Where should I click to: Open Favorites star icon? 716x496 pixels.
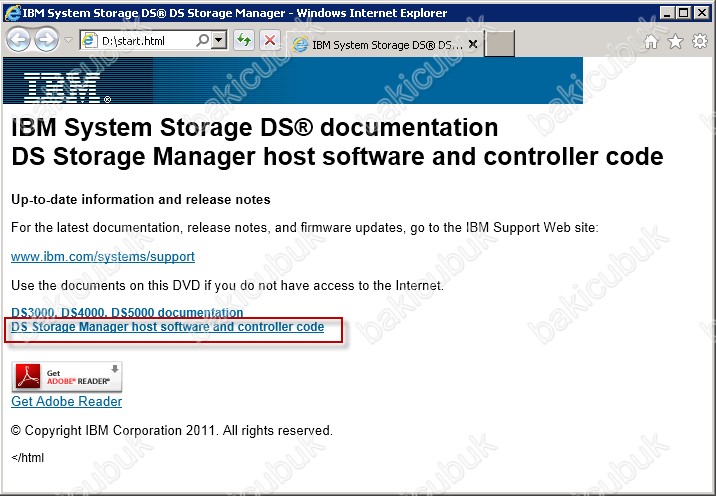pyautogui.click(x=675, y=42)
